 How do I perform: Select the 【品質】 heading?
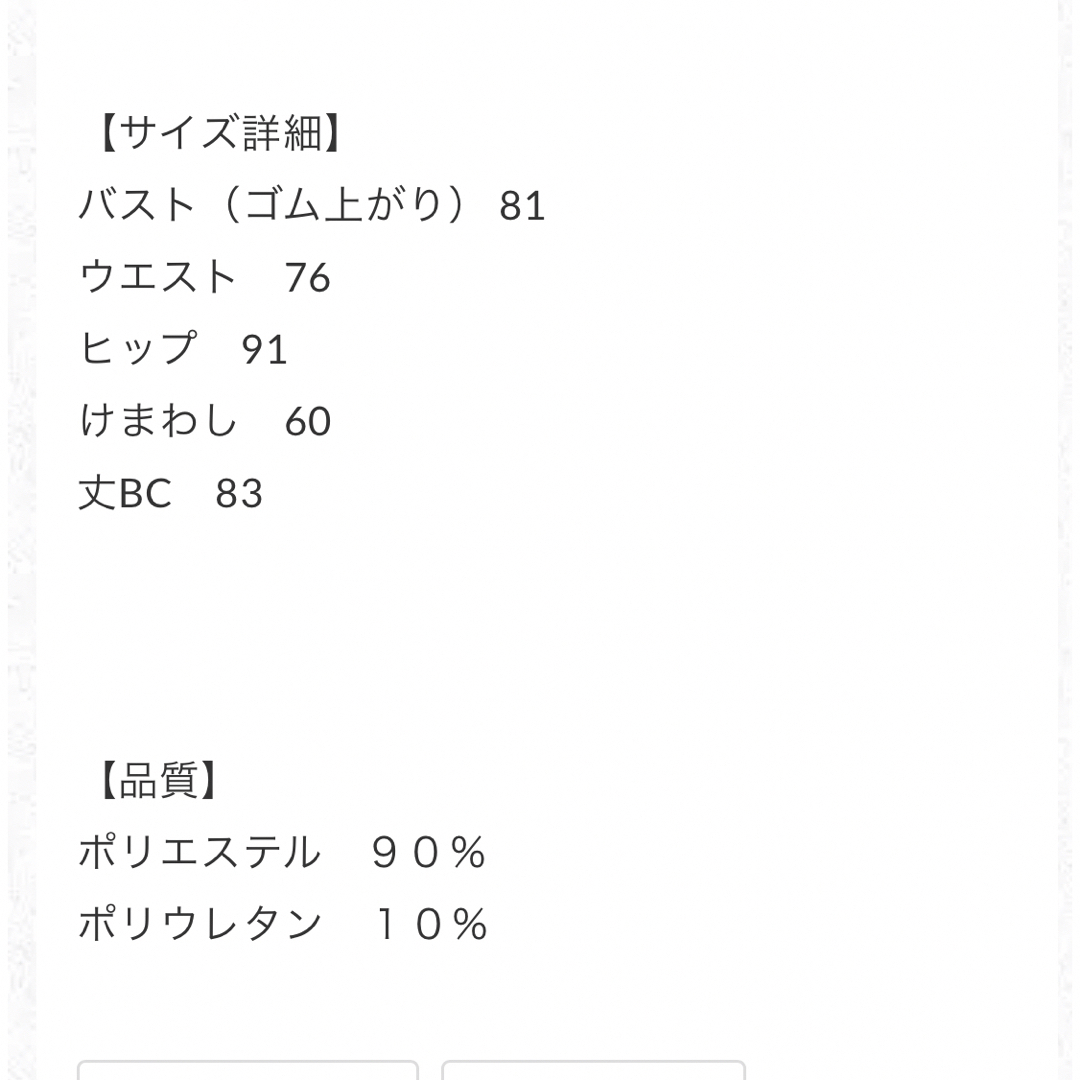(x=158, y=780)
